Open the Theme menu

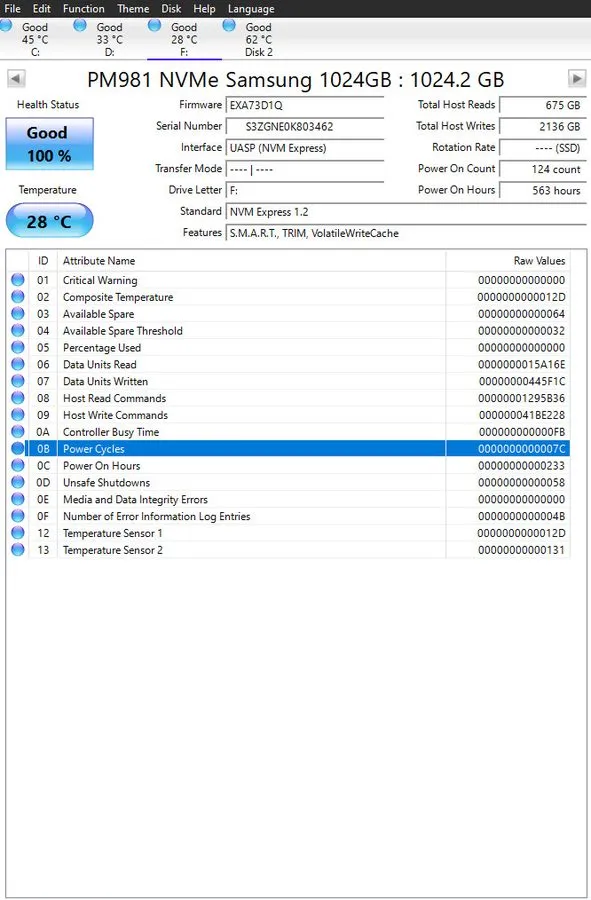point(133,9)
